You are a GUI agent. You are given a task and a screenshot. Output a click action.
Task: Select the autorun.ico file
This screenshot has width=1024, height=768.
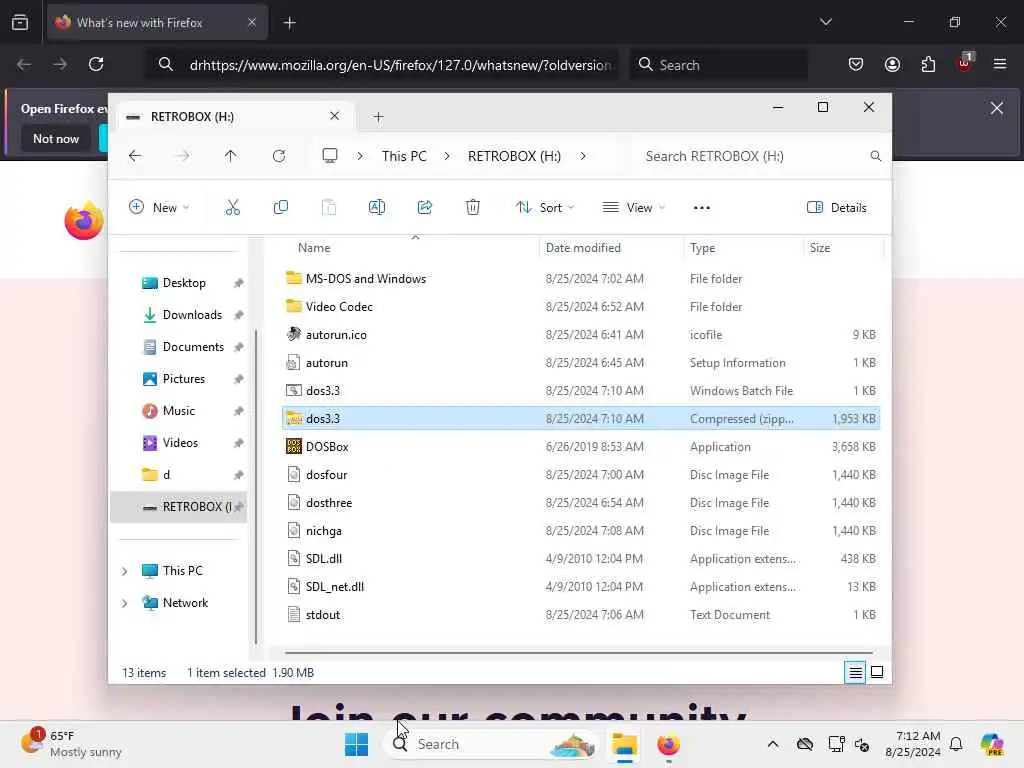tap(336, 335)
